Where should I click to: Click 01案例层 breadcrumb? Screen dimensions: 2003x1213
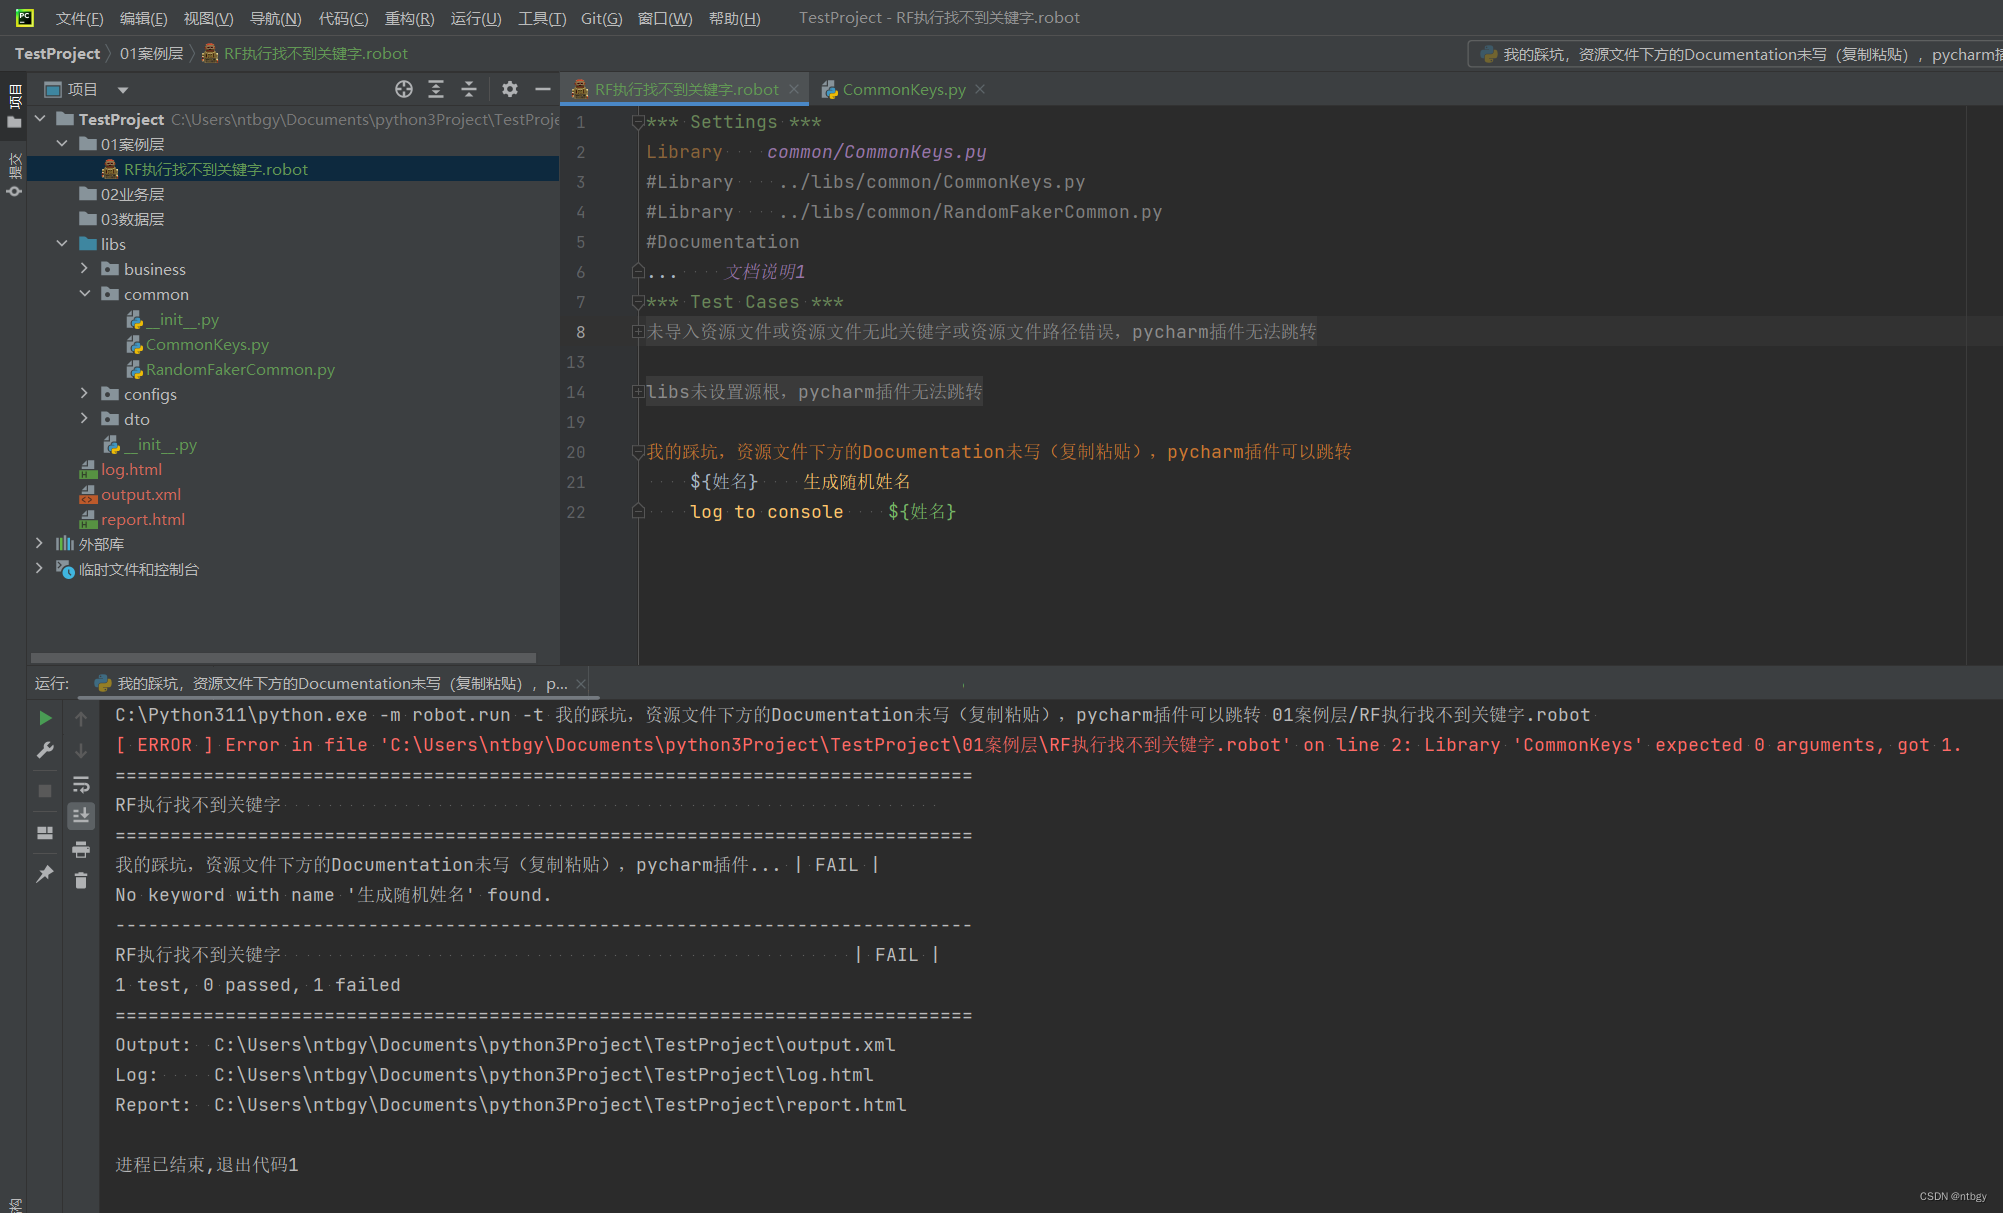(151, 53)
